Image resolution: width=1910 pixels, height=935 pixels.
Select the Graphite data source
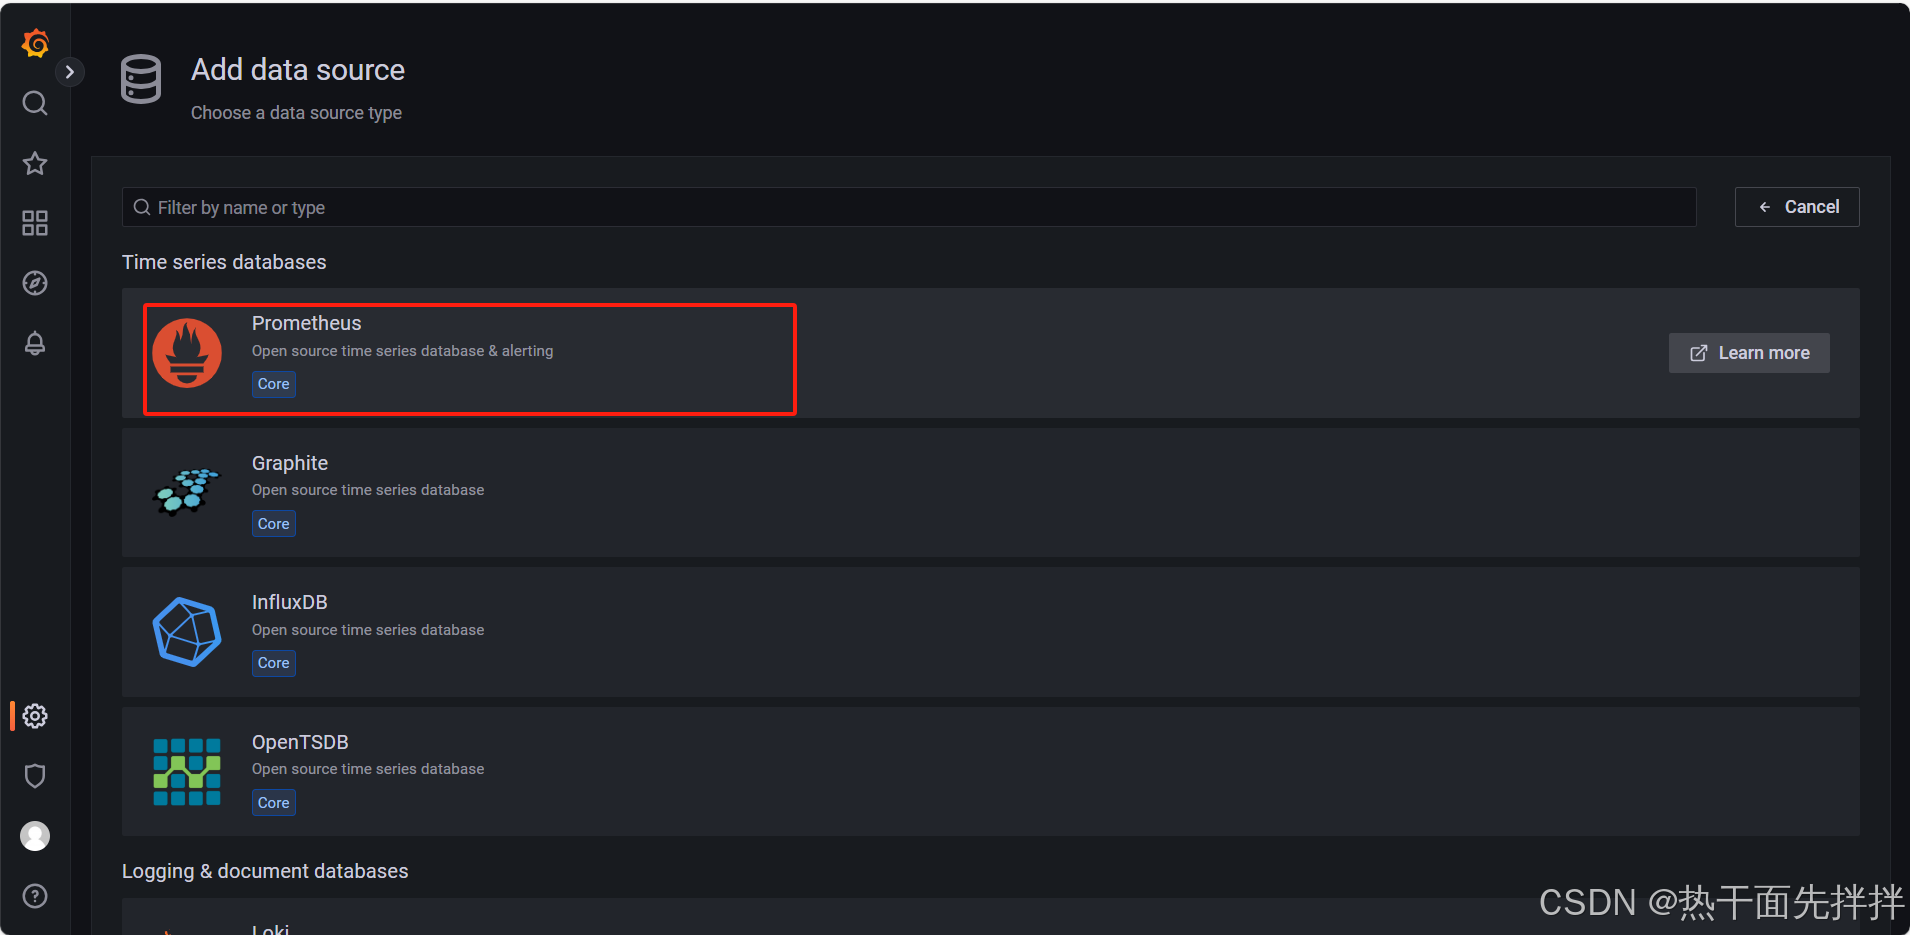[991, 493]
